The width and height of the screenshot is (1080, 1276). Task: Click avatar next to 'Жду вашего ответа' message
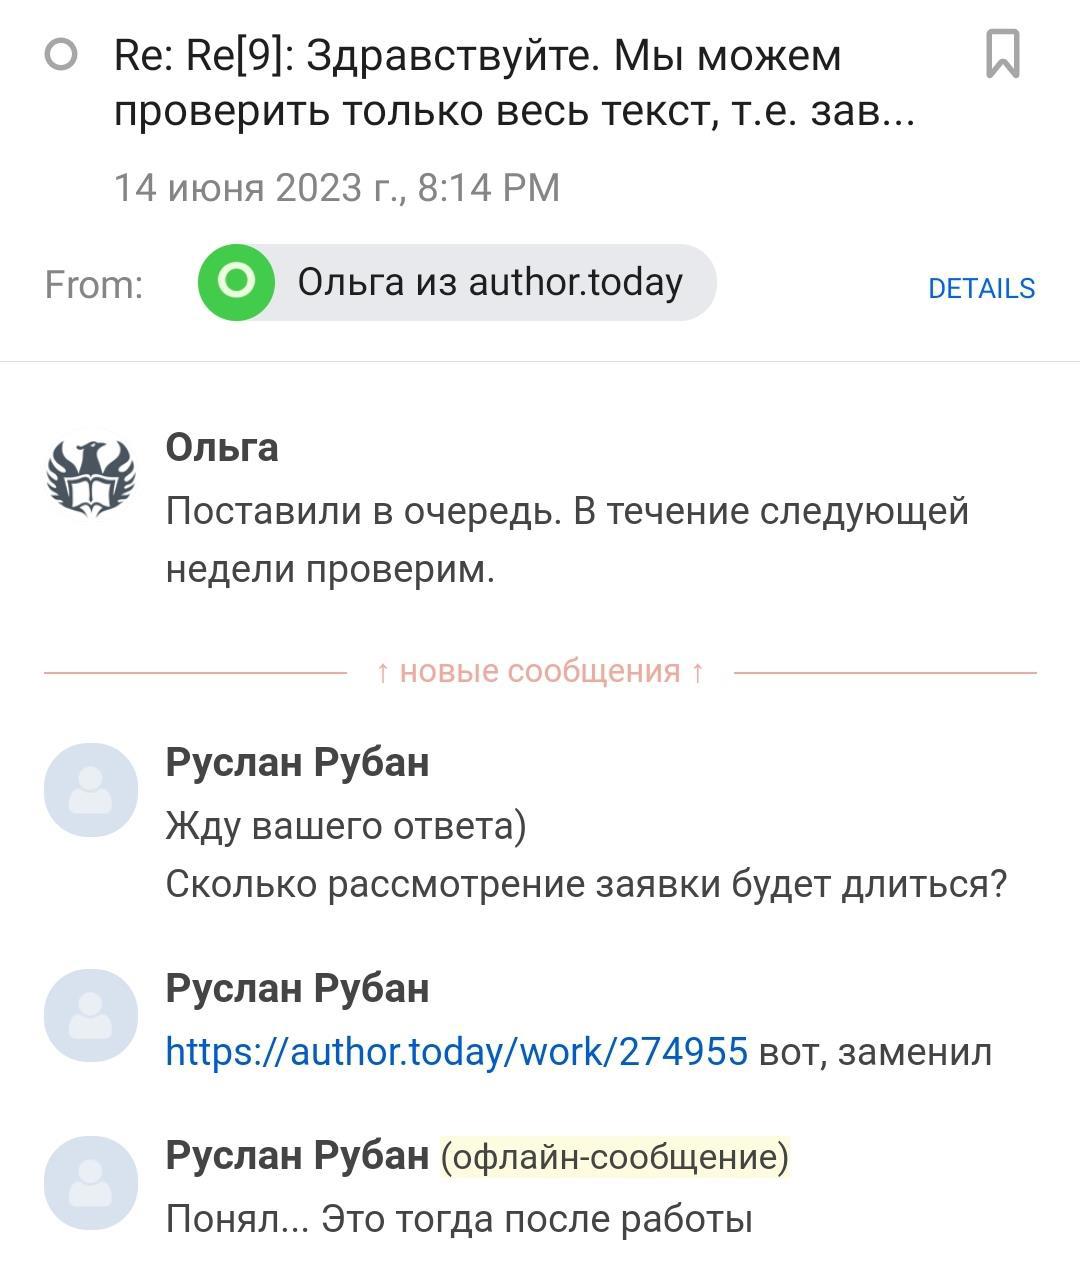[91, 790]
